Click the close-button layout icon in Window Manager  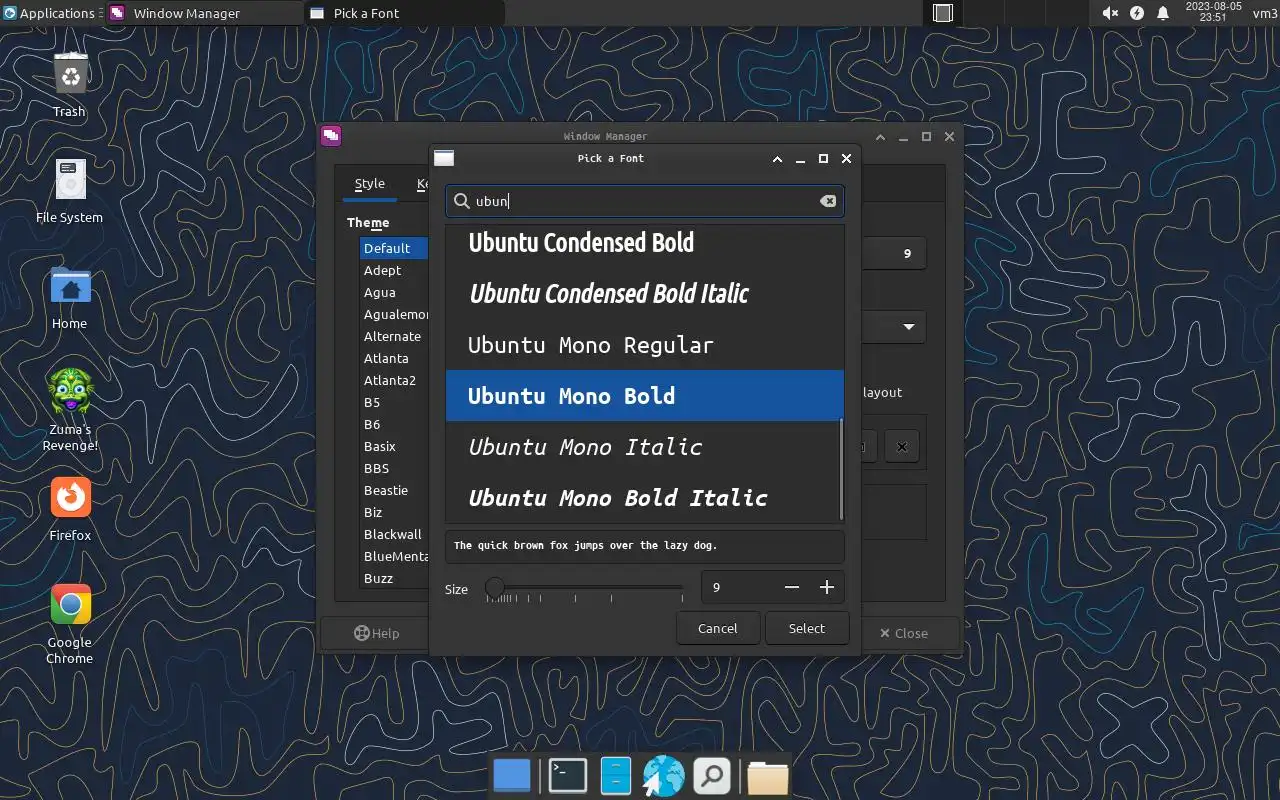coord(902,446)
